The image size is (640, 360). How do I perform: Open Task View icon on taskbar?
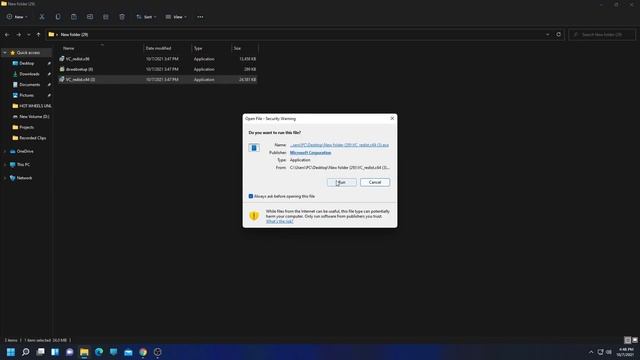click(40, 352)
